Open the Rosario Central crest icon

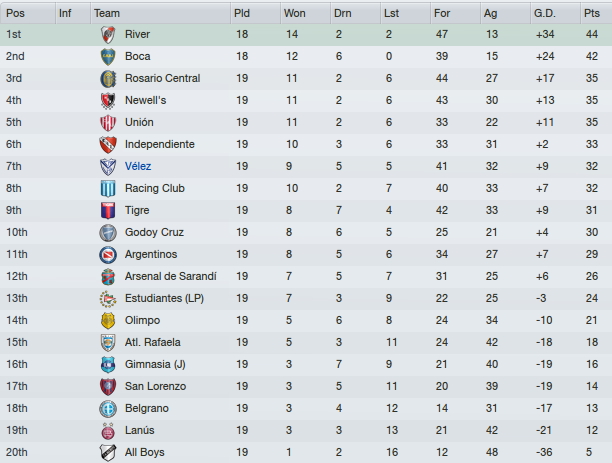[108, 78]
